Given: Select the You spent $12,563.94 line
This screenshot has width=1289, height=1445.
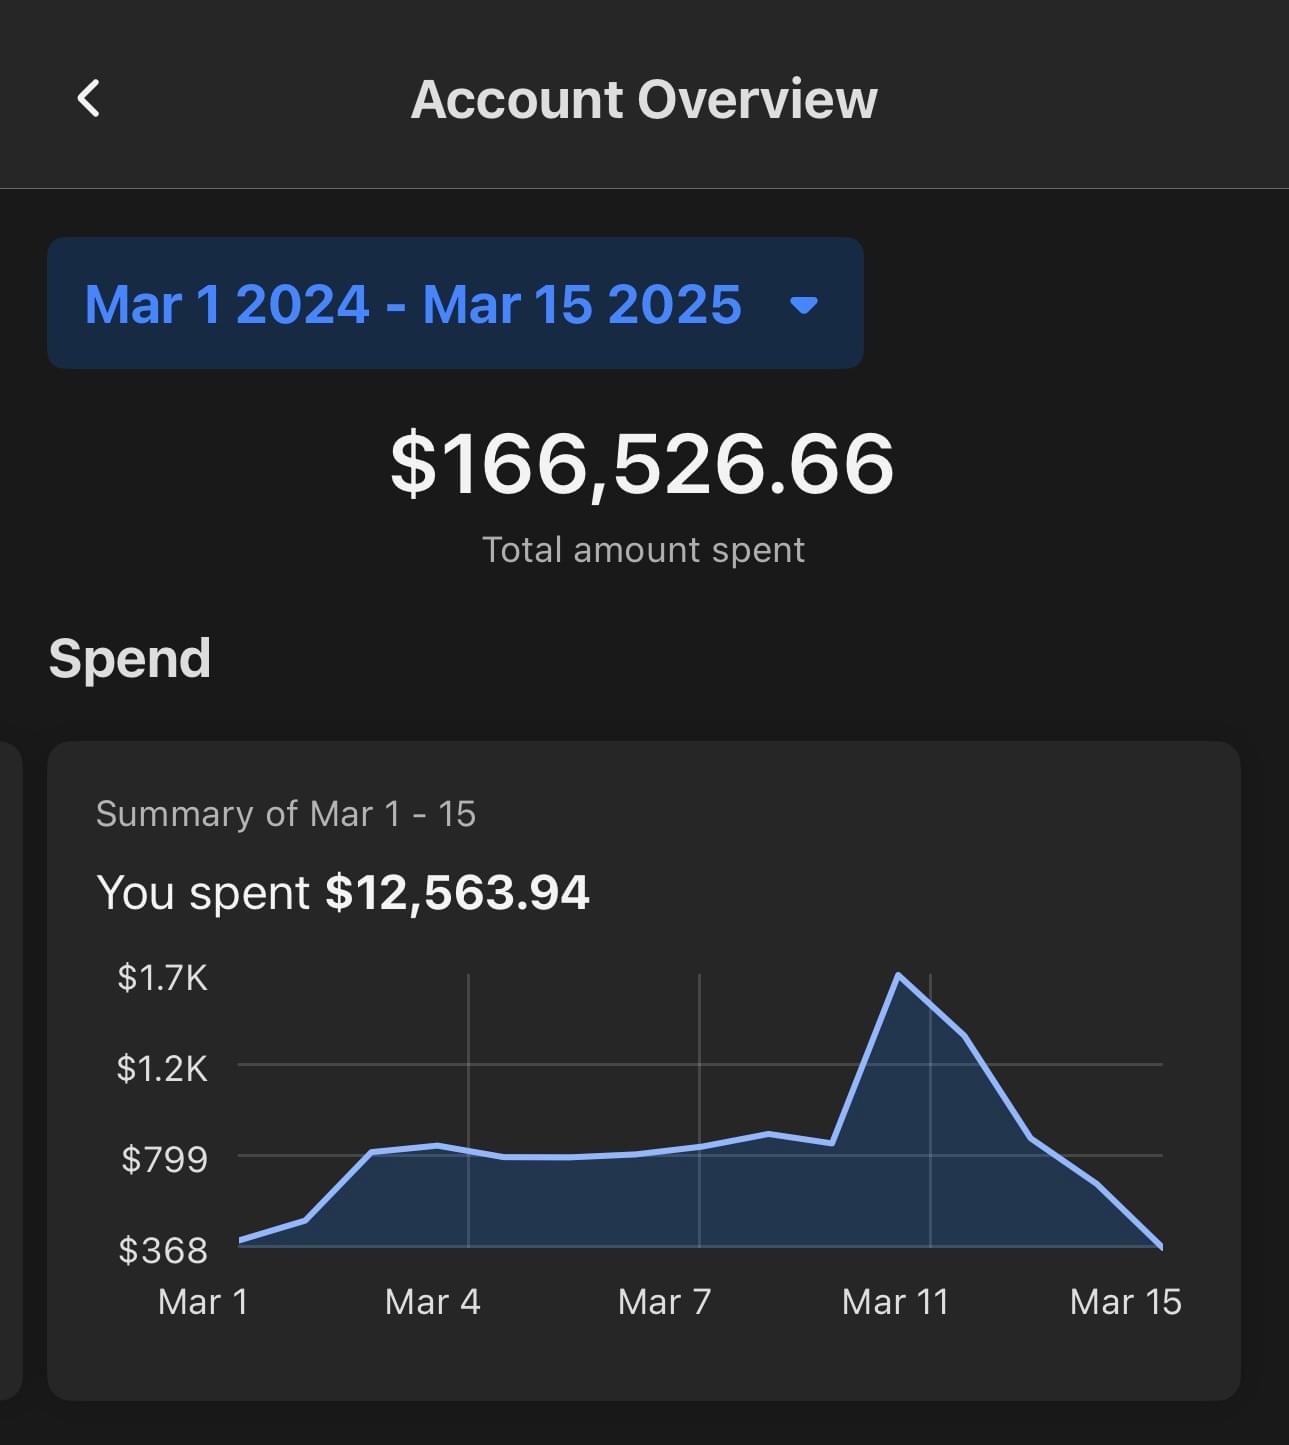Looking at the screenshot, I should coord(343,892).
